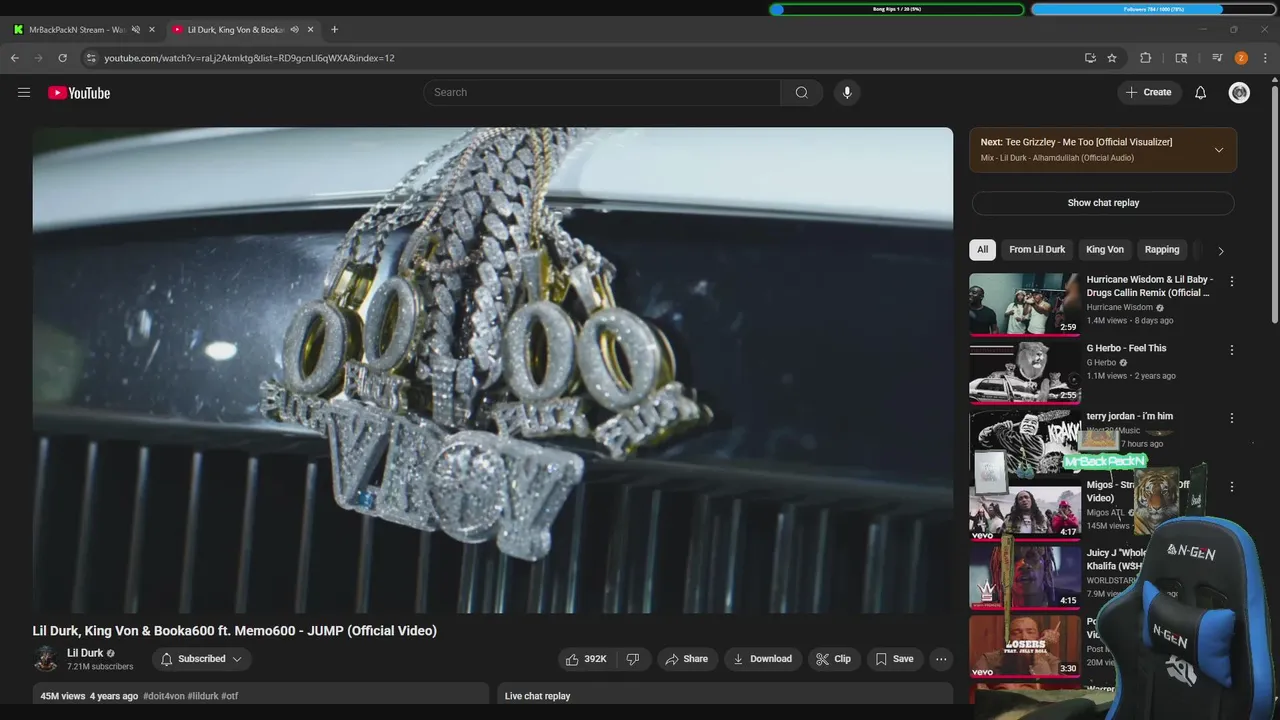Click the search magnifier button

pos(801,92)
